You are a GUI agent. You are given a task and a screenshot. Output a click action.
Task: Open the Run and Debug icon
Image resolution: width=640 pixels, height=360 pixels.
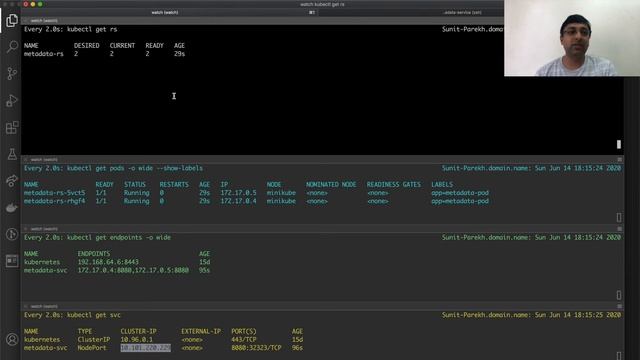click(x=12, y=100)
